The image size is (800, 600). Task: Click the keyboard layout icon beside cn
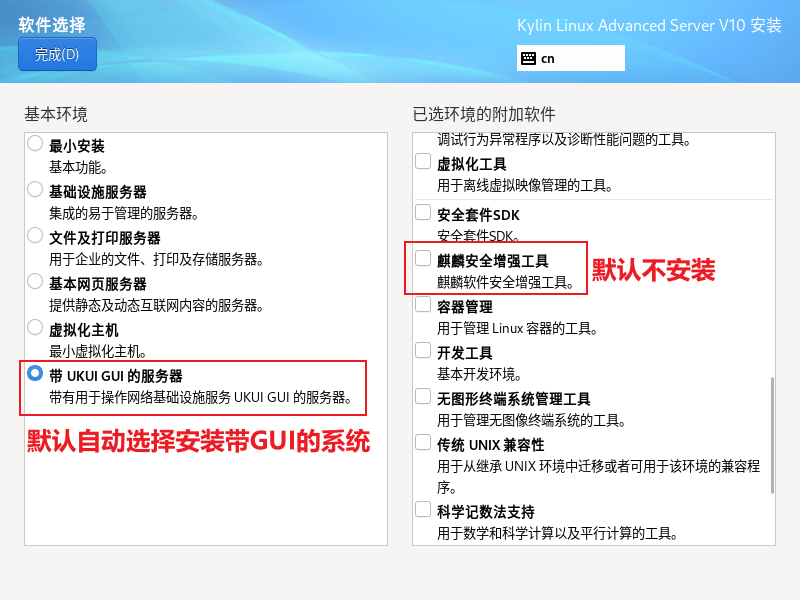pos(528,58)
